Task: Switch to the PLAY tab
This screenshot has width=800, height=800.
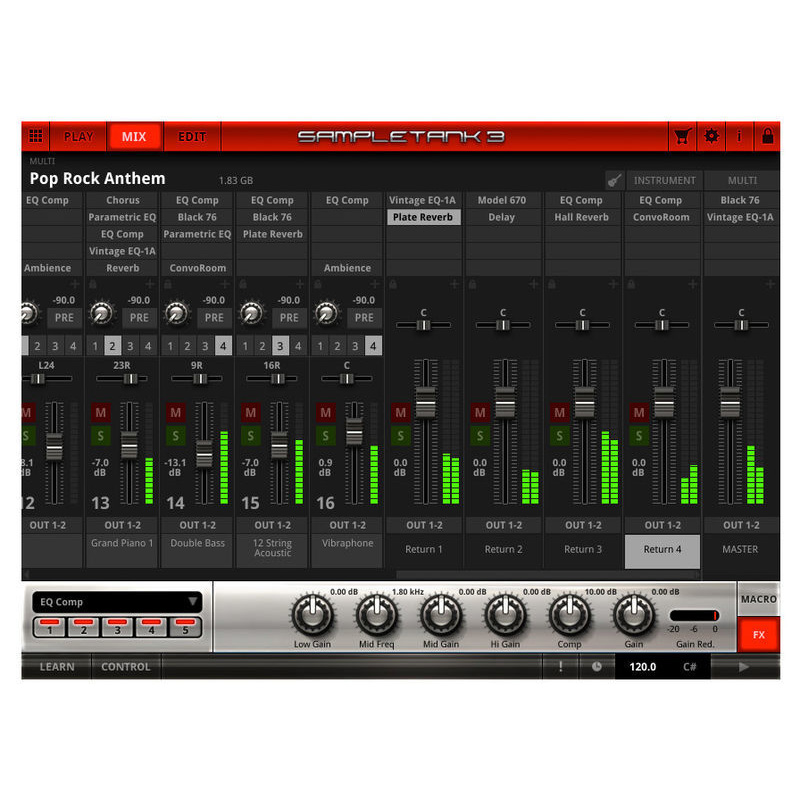Action: click(x=79, y=136)
